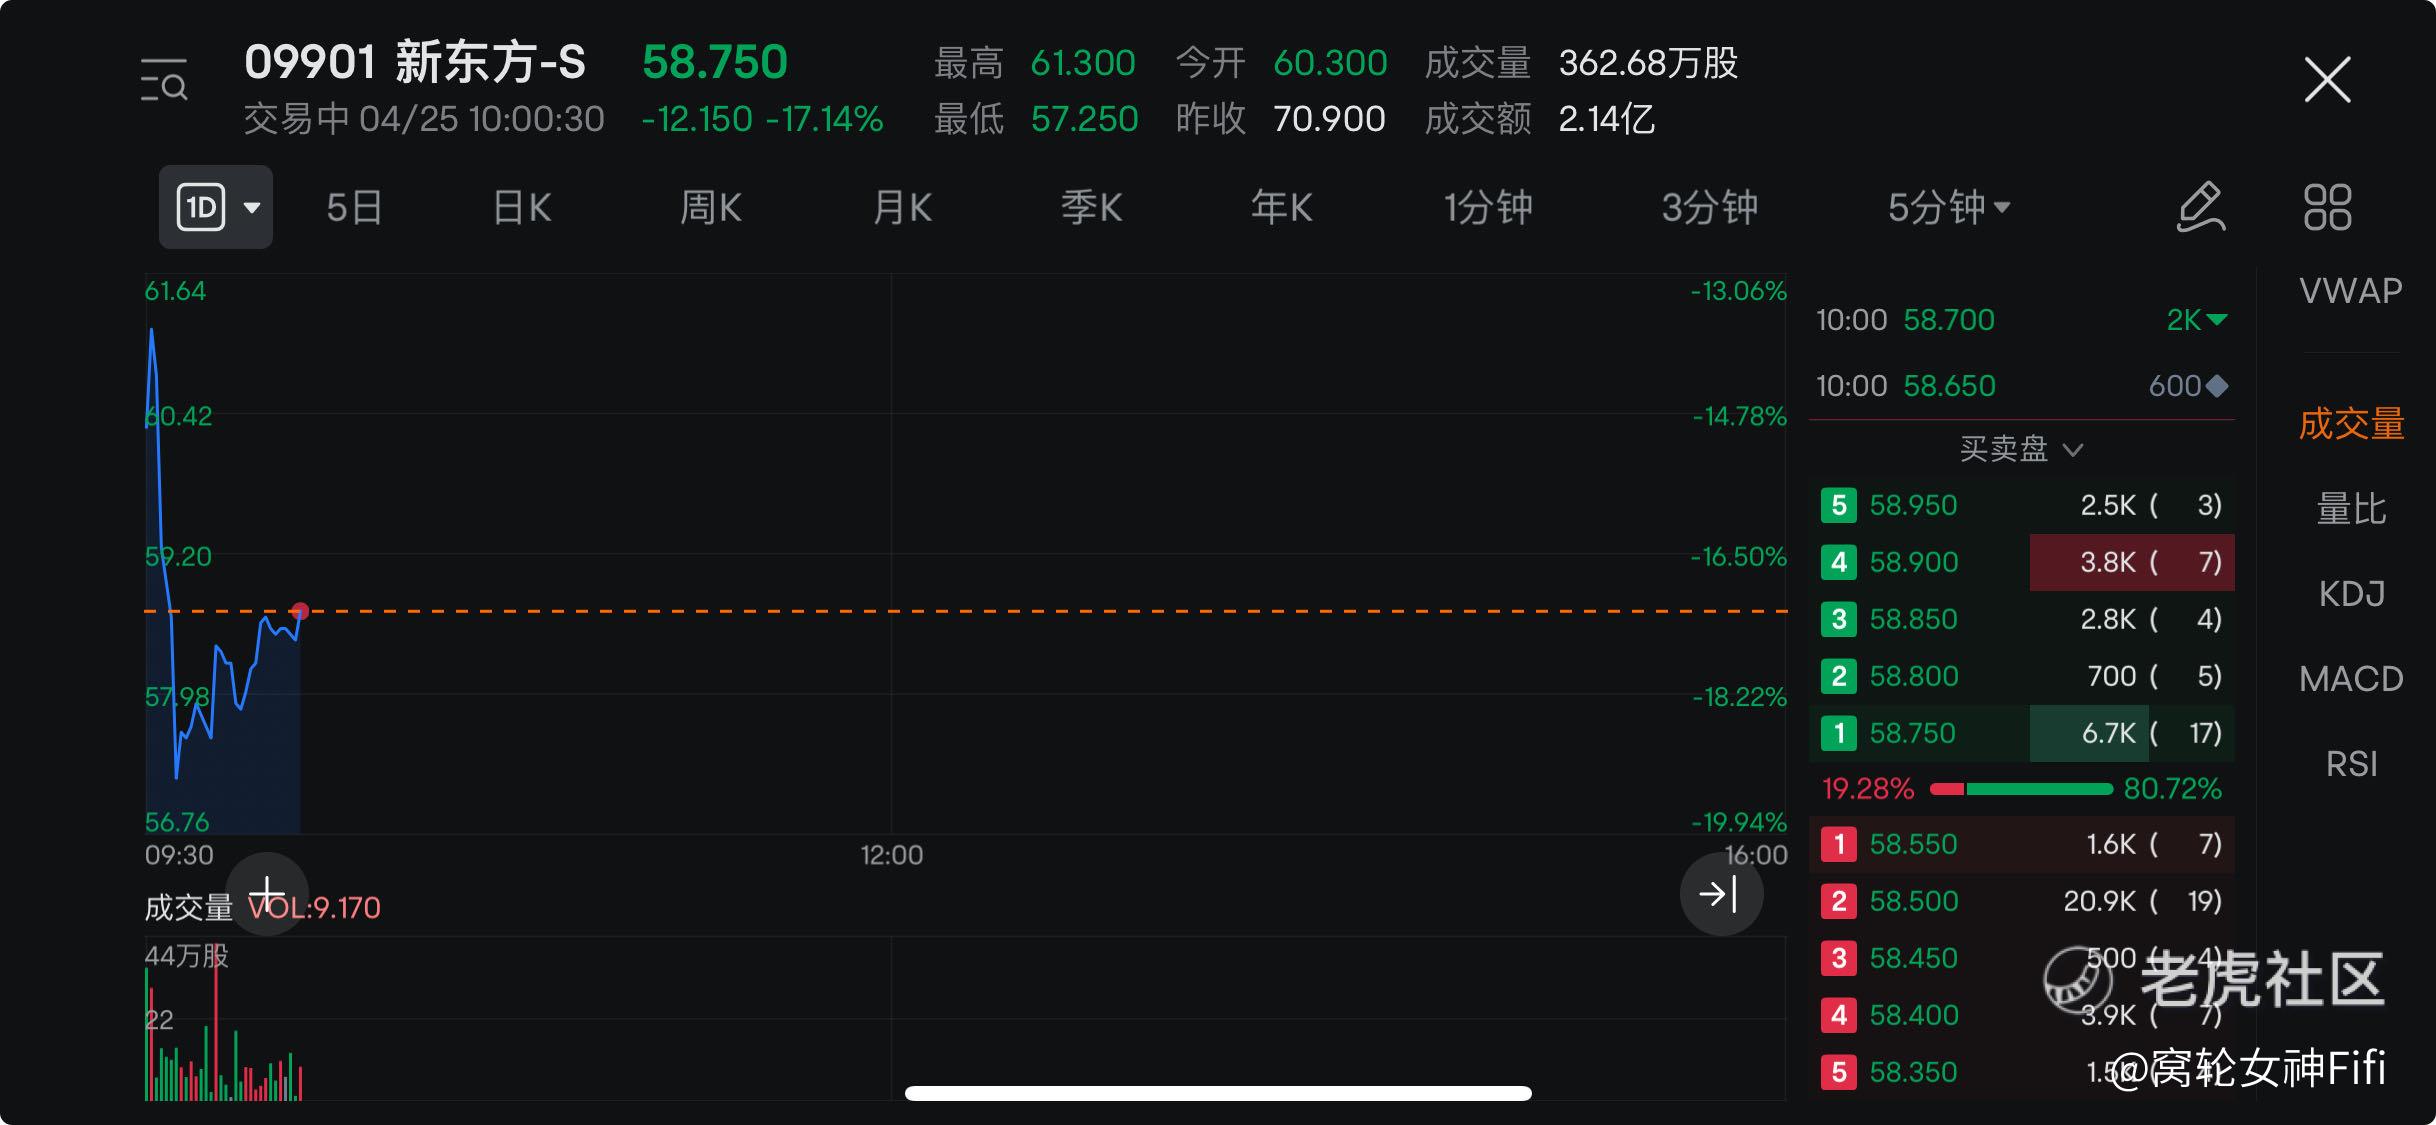The image size is (2436, 1125).
Task: Select the drawing pencil tool
Action: pyautogui.click(x=2201, y=207)
